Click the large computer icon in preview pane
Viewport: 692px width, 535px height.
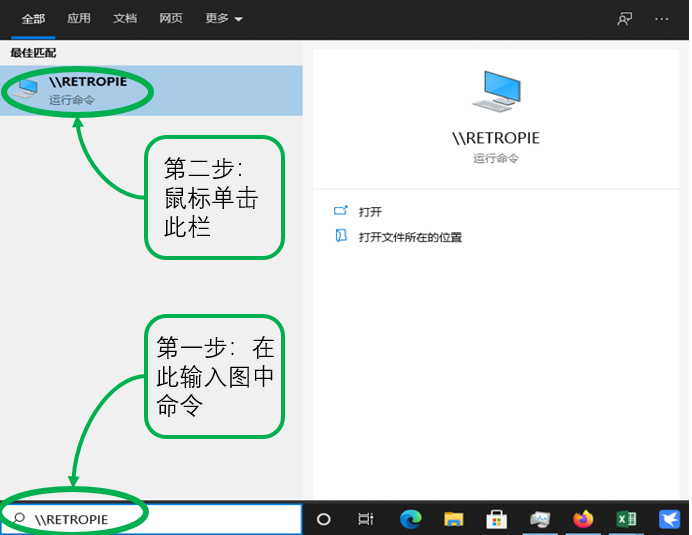coord(496,92)
